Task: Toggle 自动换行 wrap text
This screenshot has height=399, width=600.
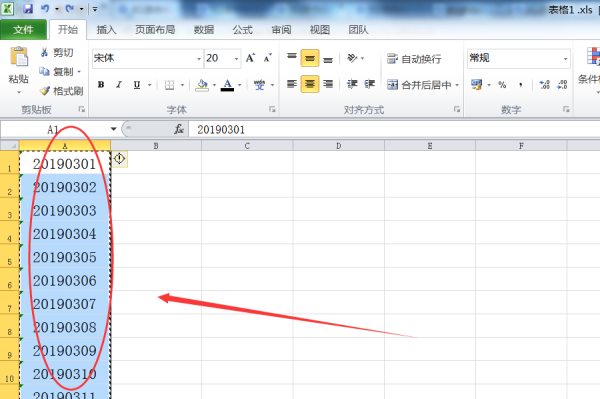Action: pyautogui.click(x=414, y=59)
